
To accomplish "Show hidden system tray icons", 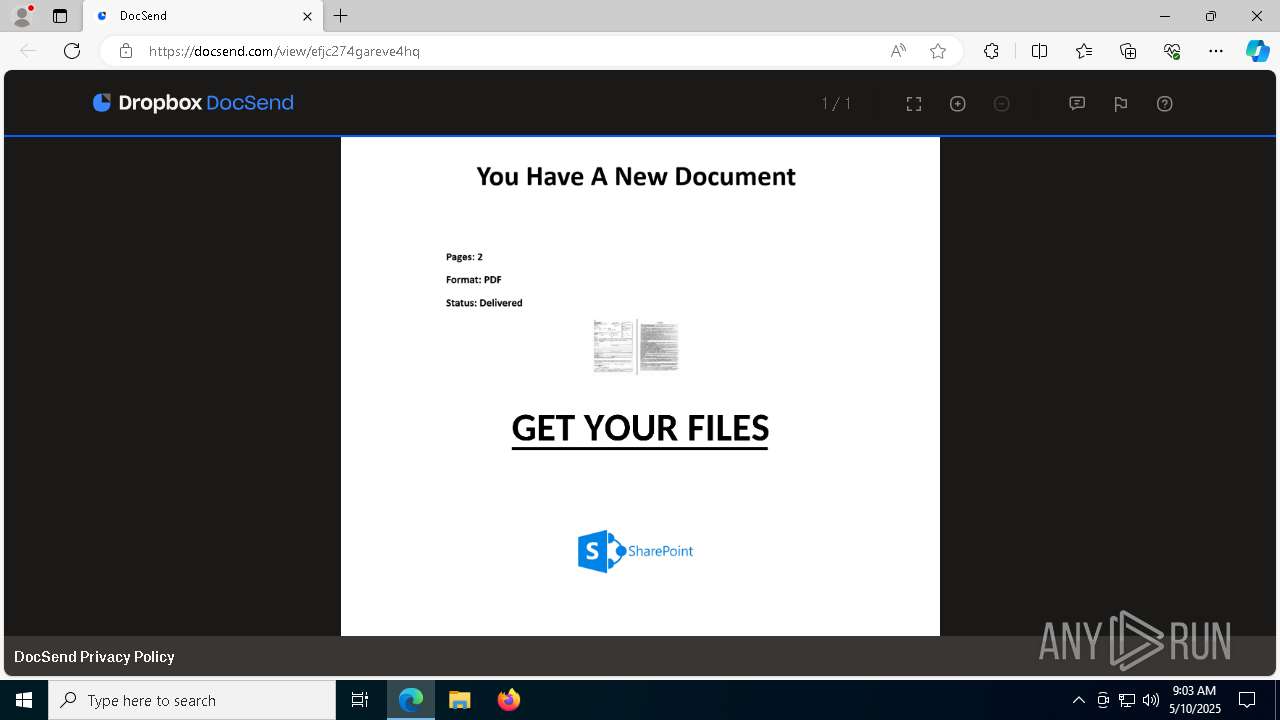I will 1078,700.
